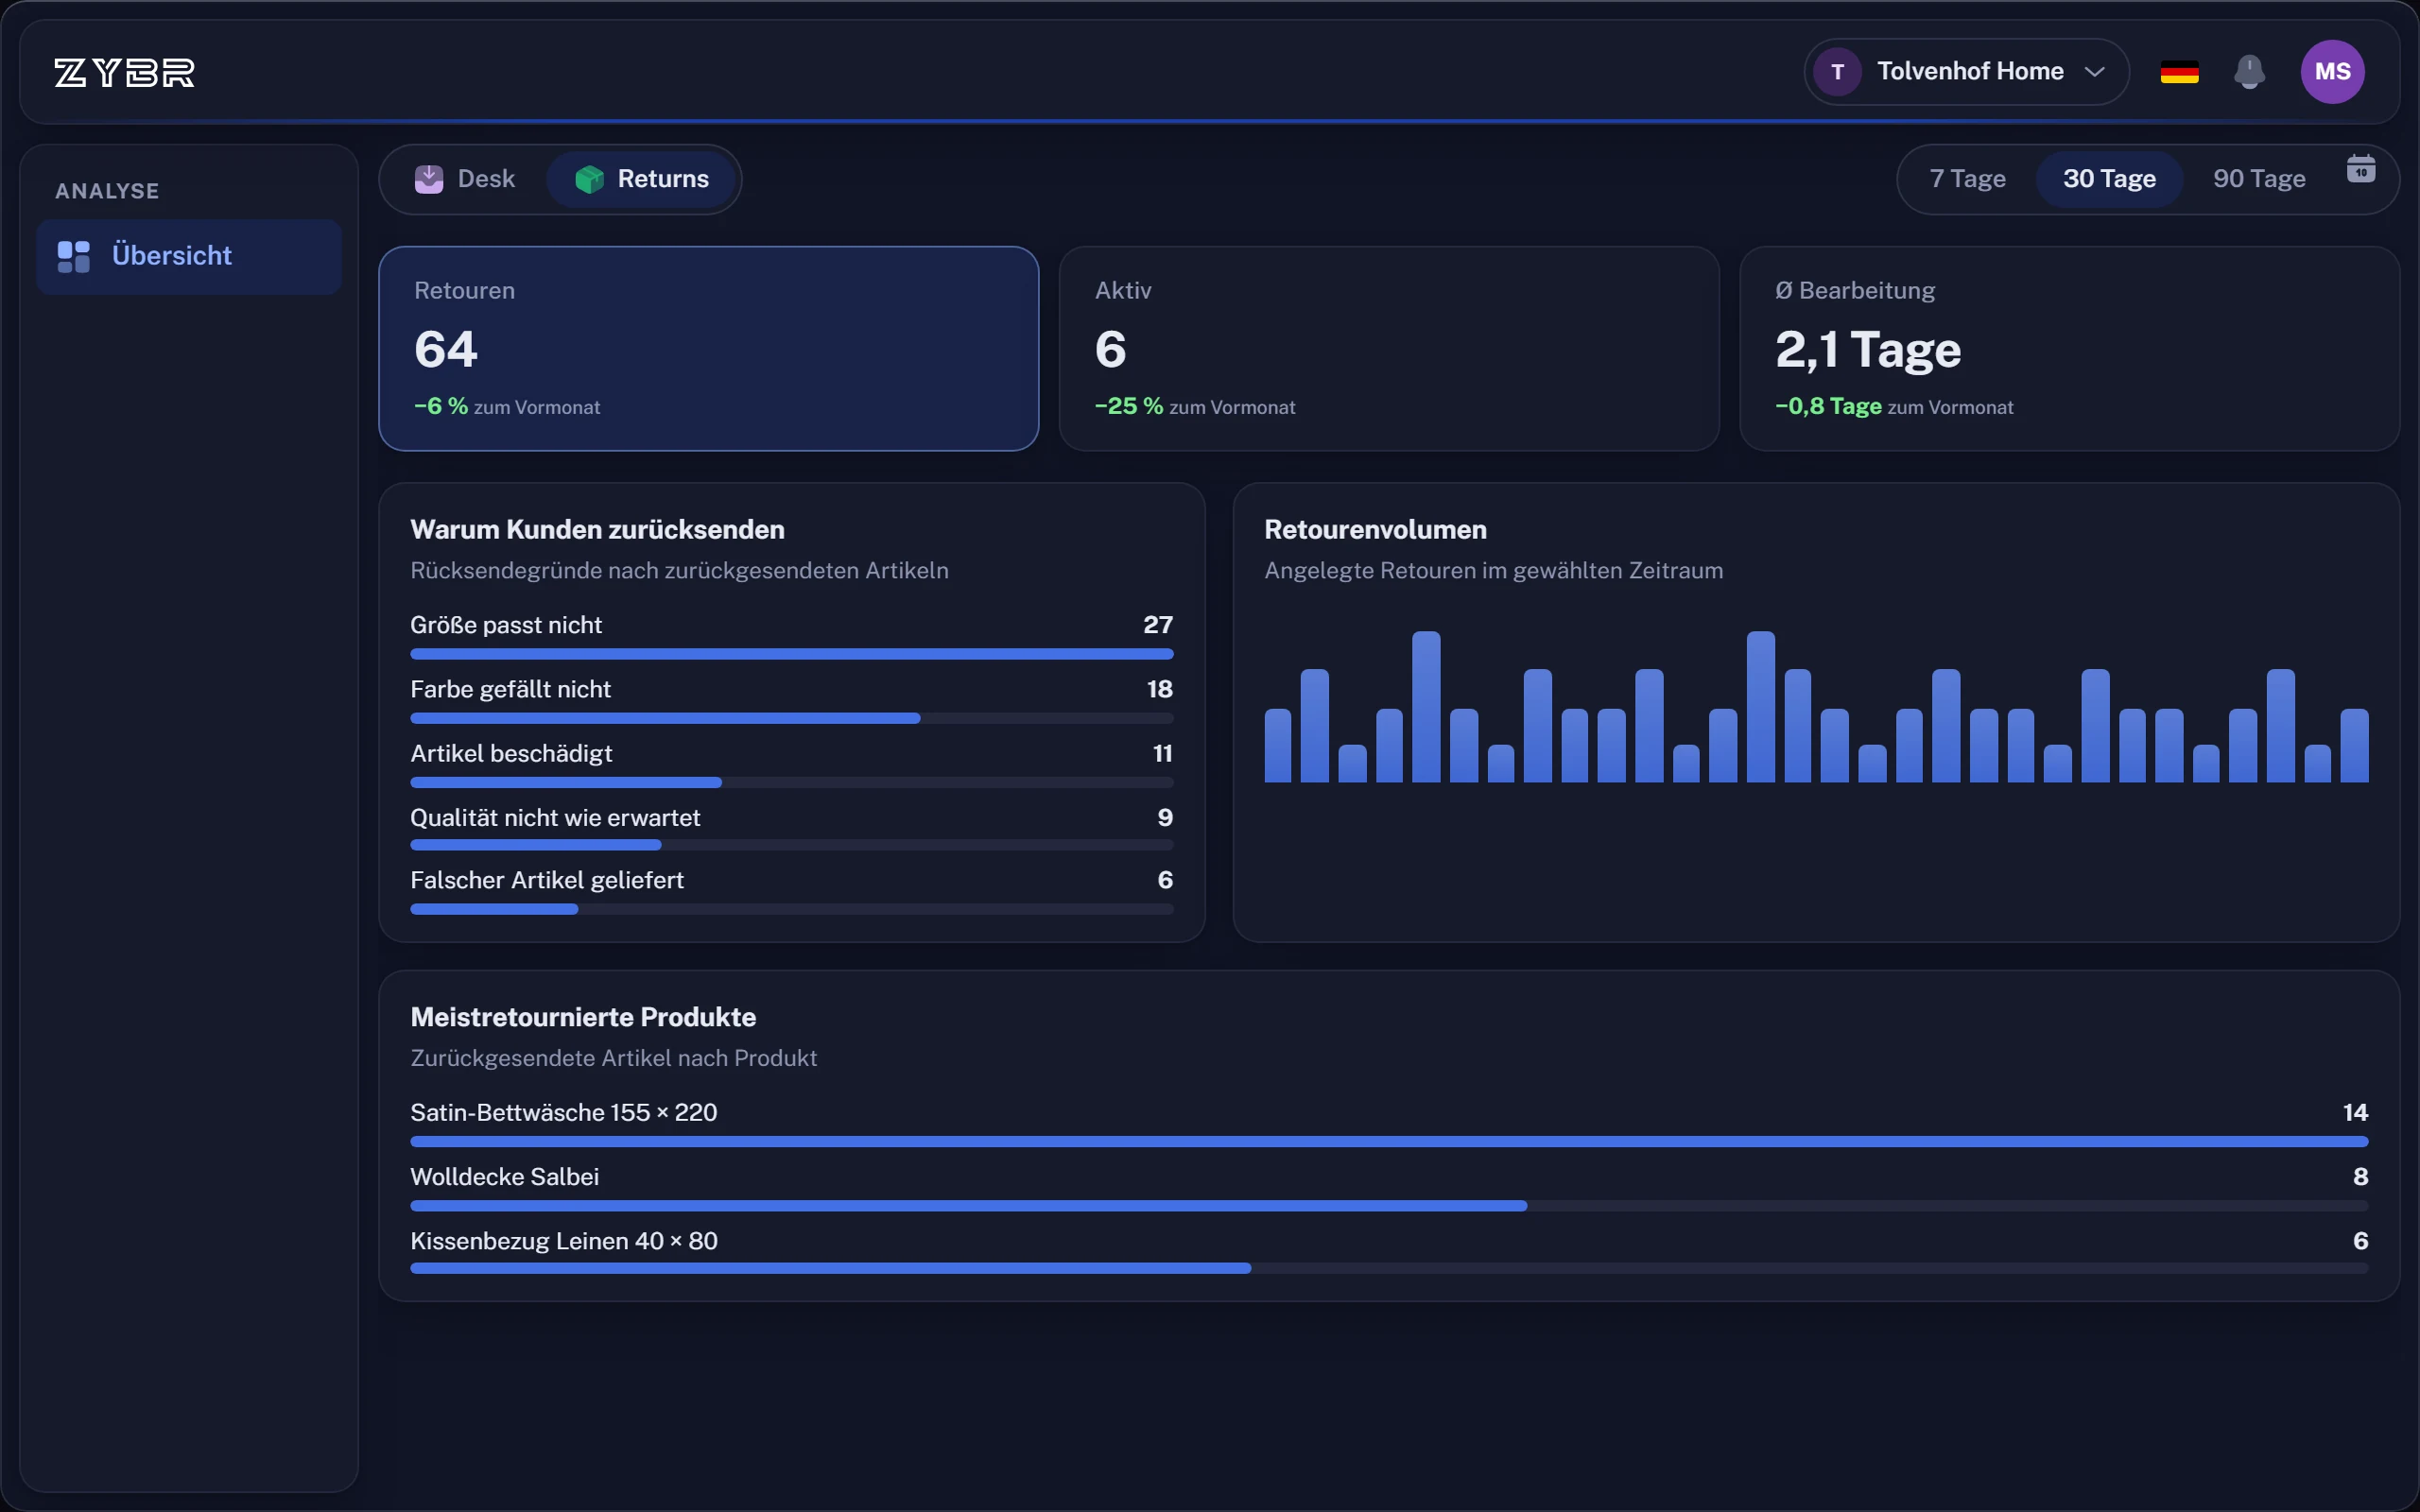Select the Retouren metric card
2420x1512 pixels.
(709, 349)
